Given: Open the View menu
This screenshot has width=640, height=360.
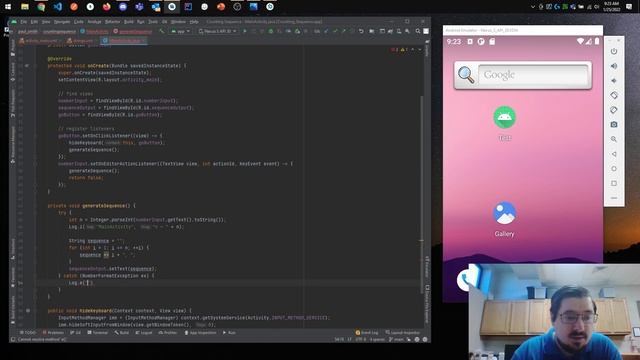Looking at the screenshot, I should (46, 22).
